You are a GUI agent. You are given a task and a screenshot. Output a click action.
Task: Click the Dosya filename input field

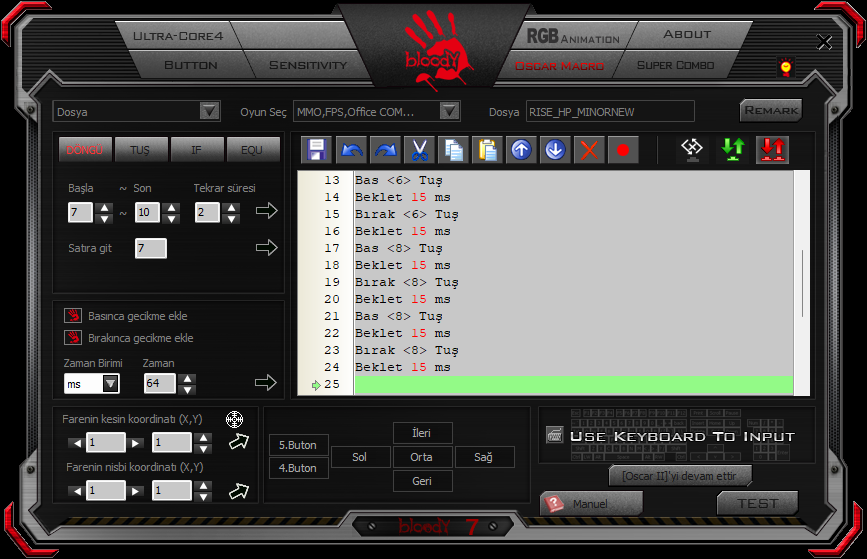coord(610,112)
